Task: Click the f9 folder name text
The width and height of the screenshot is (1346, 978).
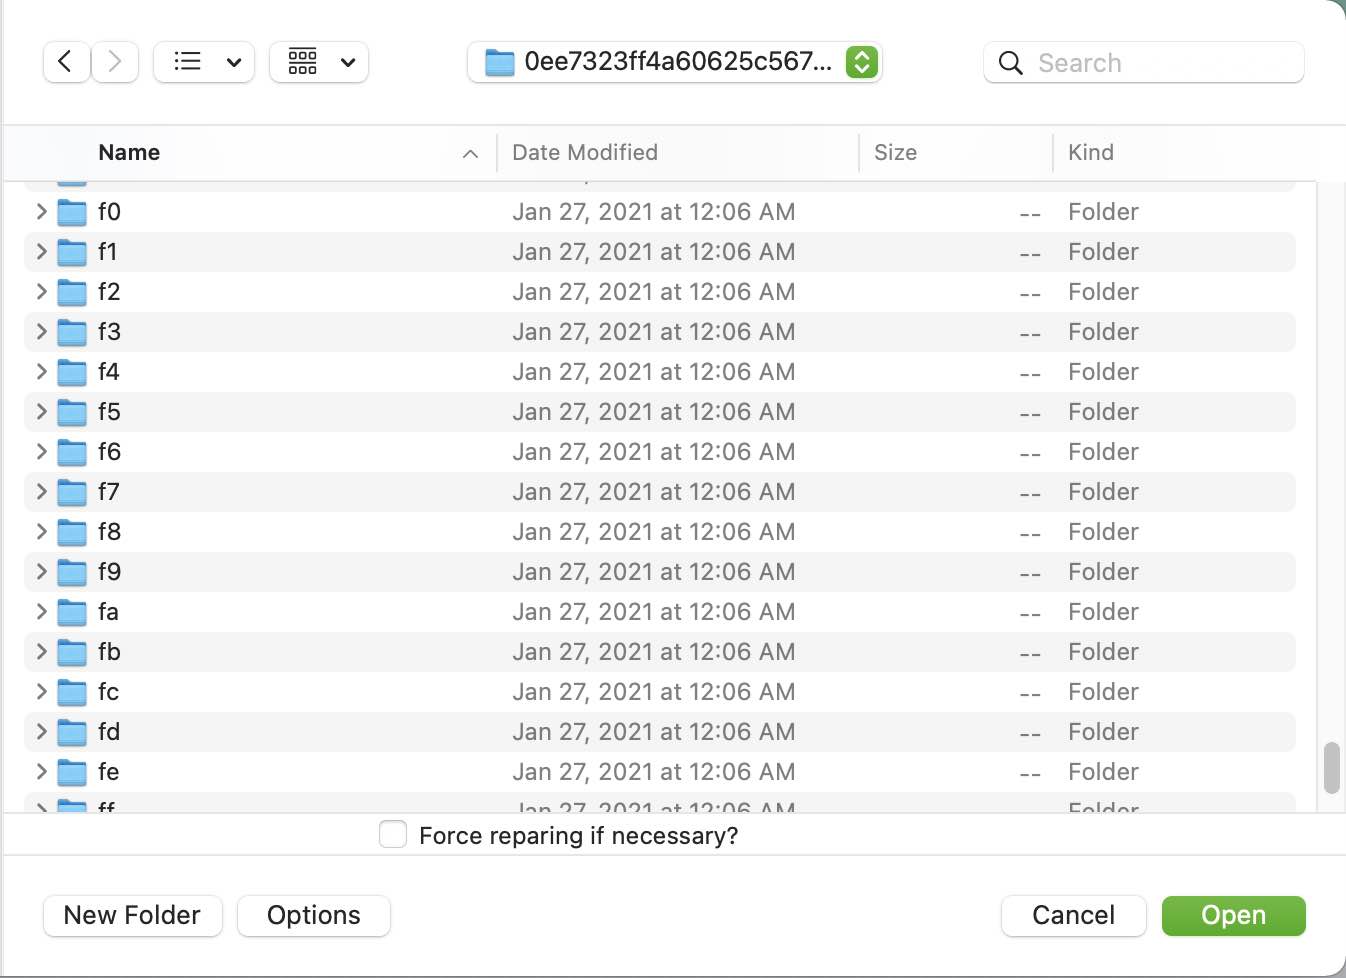Action: point(109,571)
